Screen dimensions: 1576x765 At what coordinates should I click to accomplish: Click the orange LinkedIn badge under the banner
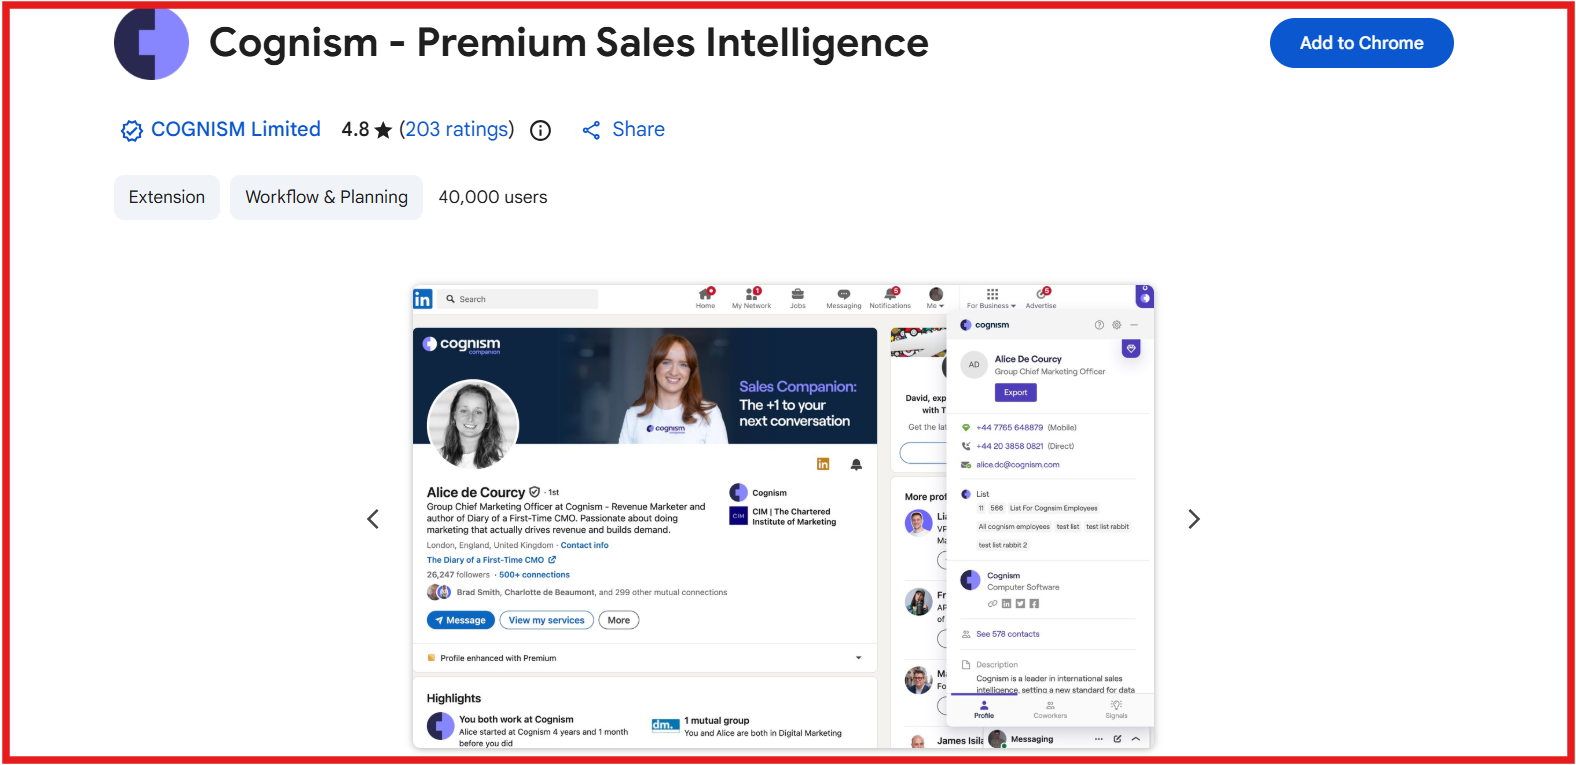coord(823,464)
